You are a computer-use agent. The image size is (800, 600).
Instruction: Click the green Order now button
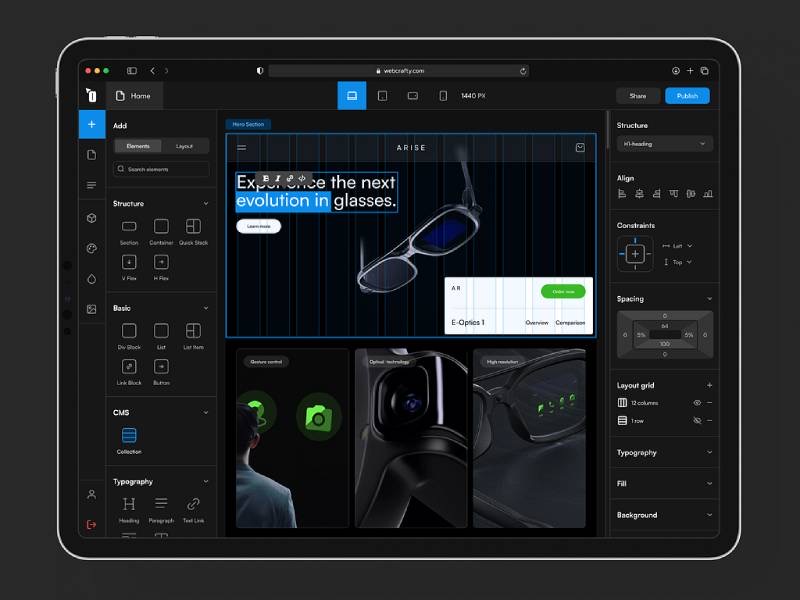tap(563, 291)
